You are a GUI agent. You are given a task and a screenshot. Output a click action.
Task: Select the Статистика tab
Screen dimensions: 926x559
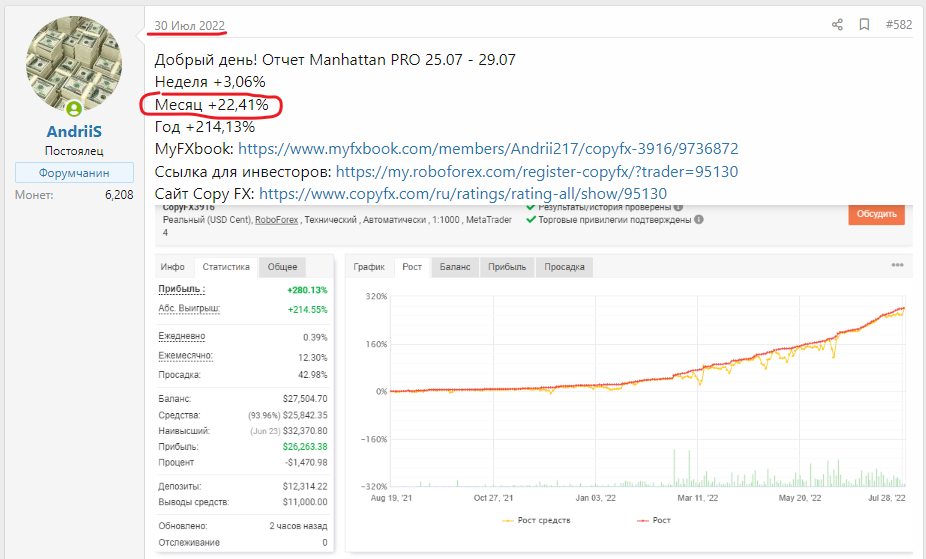click(x=226, y=267)
